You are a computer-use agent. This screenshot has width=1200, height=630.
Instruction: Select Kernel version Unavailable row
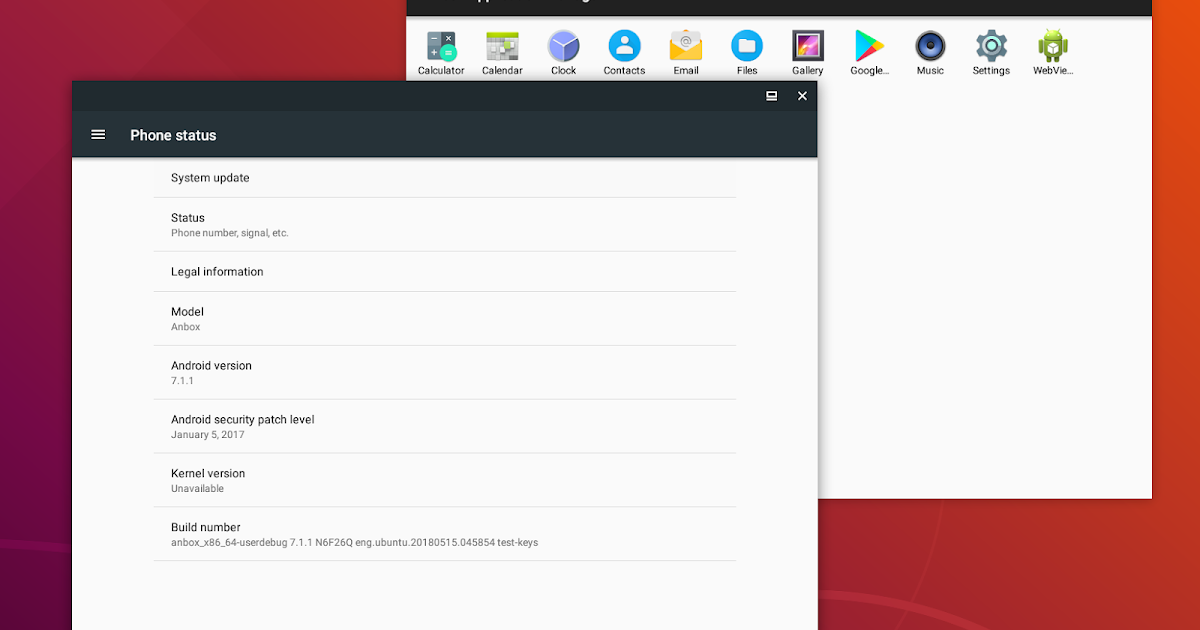click(x=445, y=481)
